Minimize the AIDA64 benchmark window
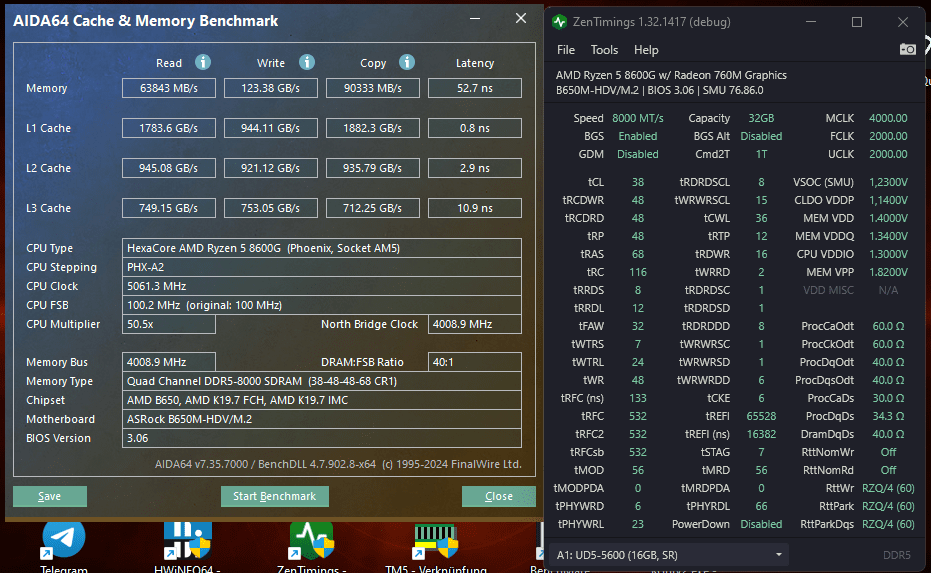 [475, 18]
